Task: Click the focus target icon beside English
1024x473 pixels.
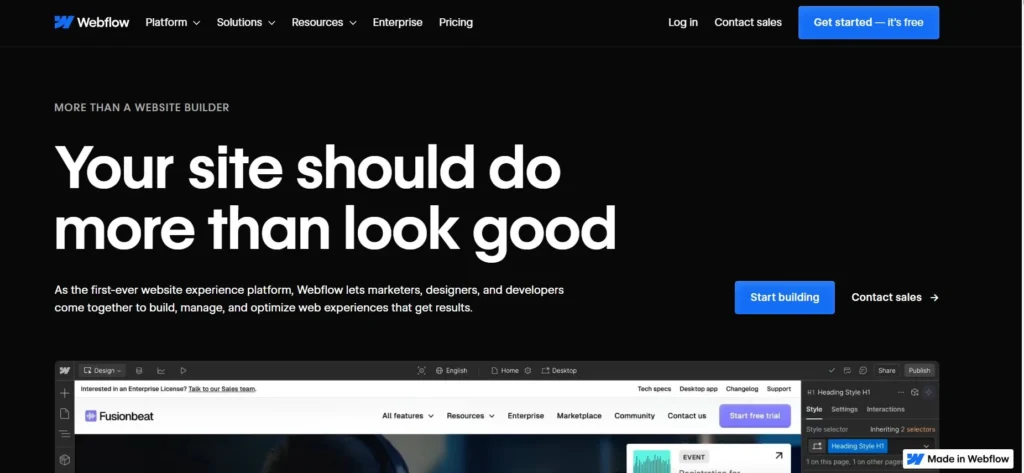Action: coord(422,370)
